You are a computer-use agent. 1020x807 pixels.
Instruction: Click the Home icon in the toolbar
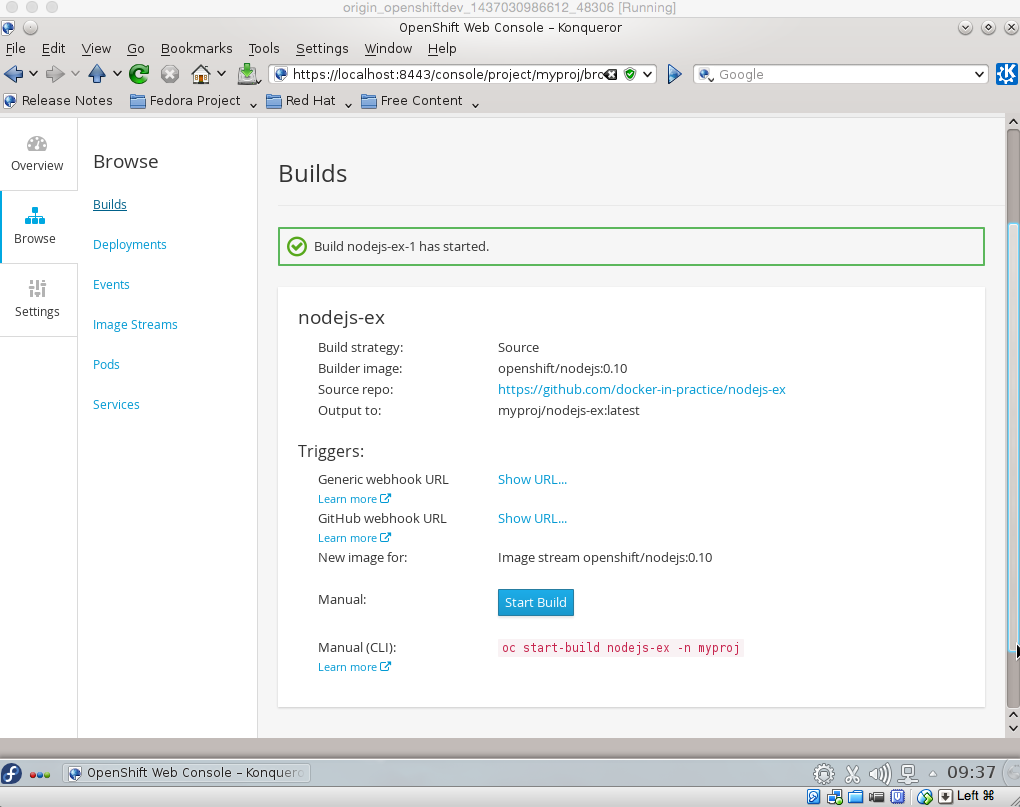point(201,74)
